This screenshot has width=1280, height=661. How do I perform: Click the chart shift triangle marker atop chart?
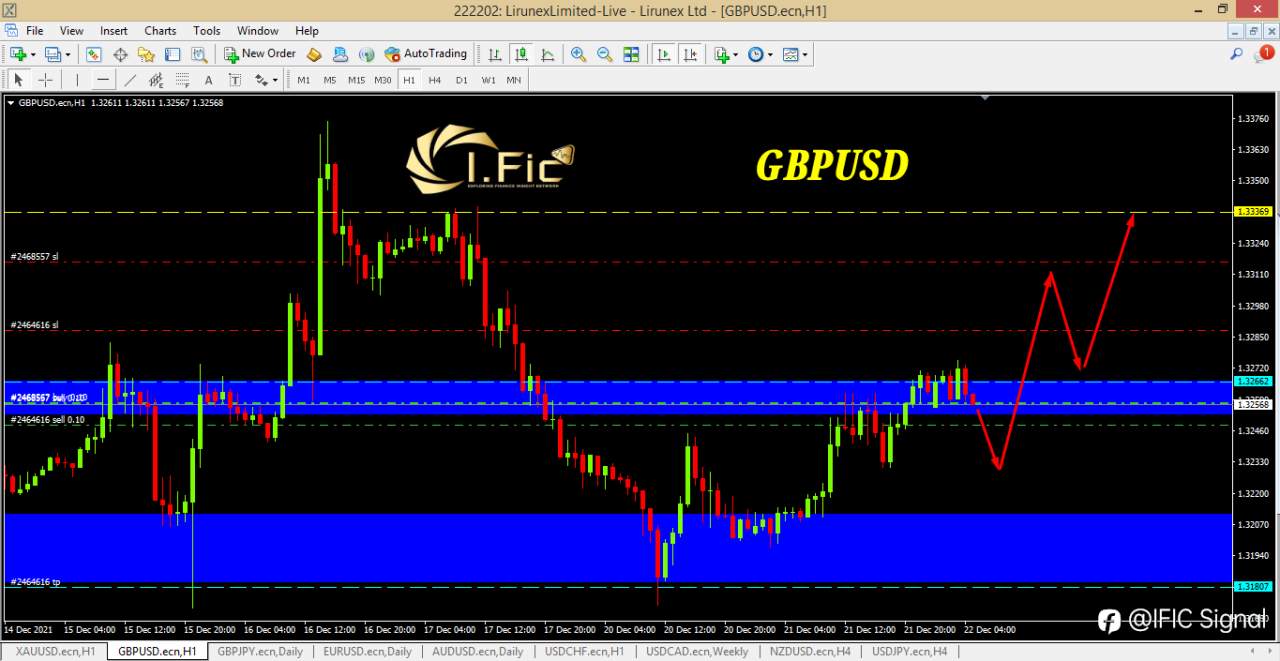pyautogui.click(x=986, y=98)
